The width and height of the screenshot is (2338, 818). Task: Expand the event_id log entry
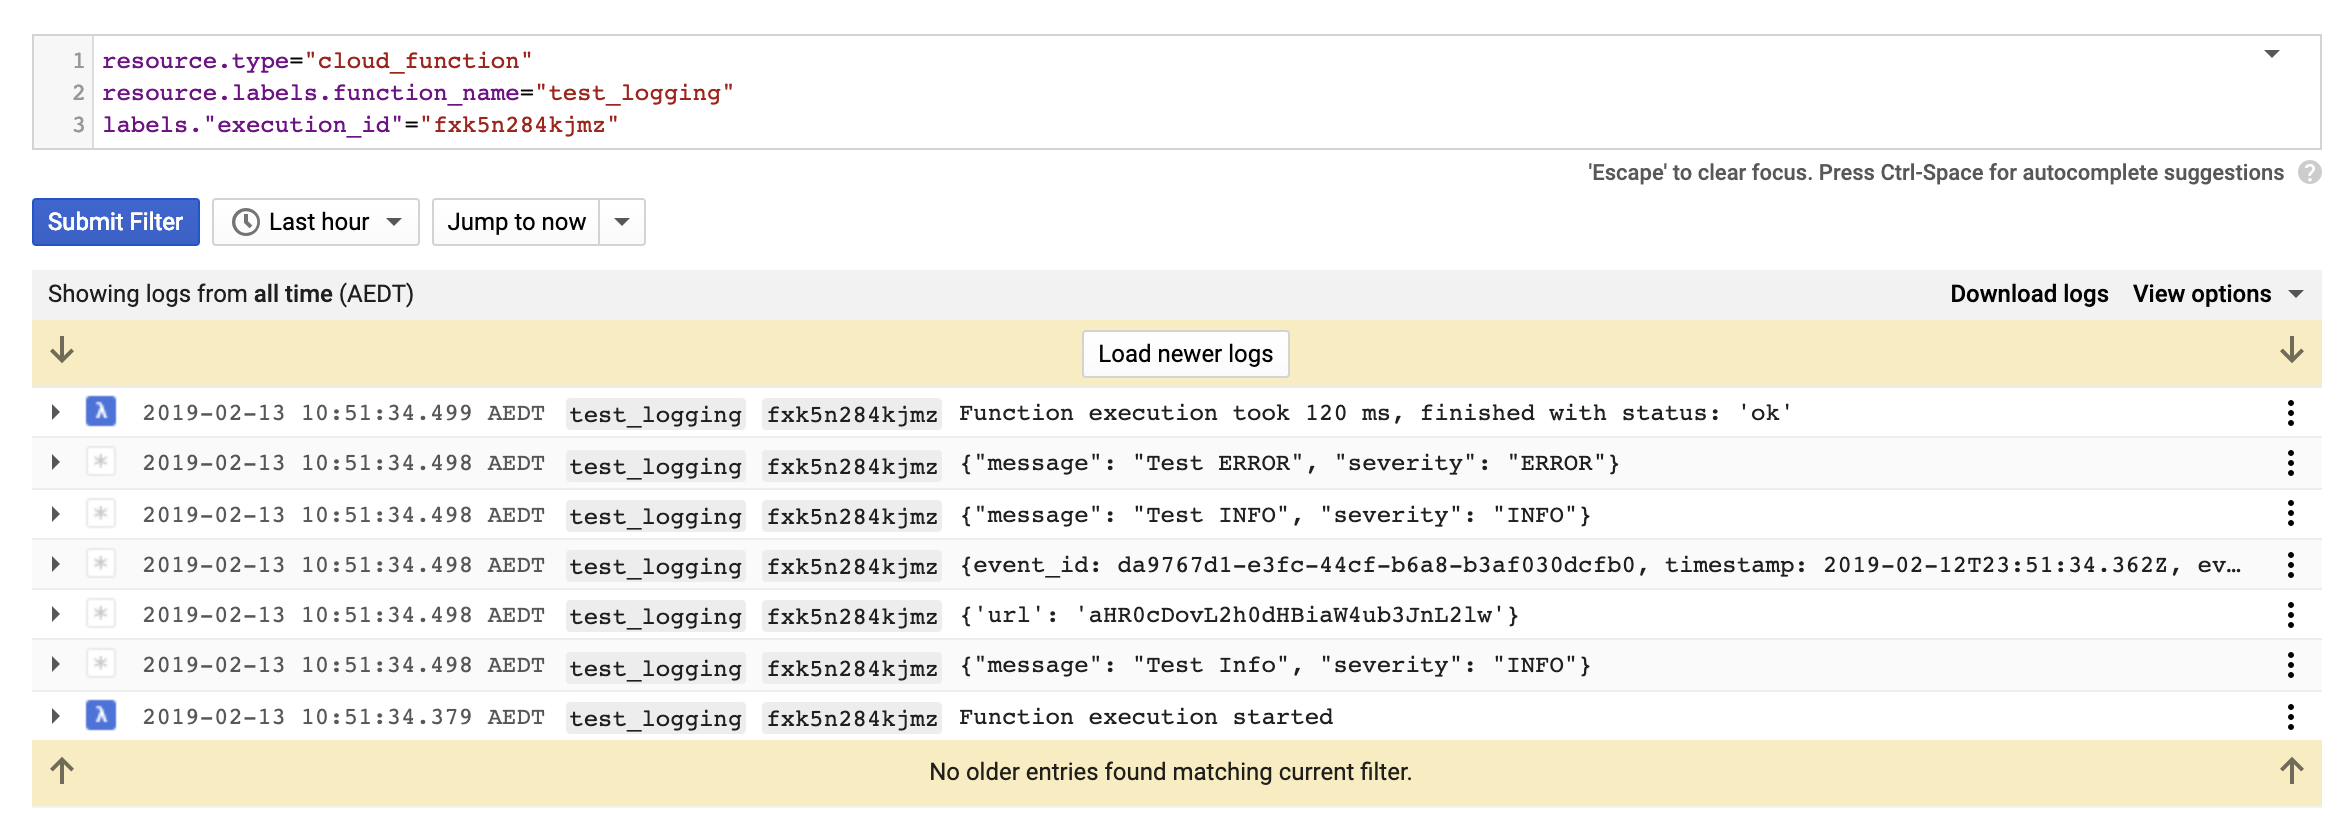(56, 565)
